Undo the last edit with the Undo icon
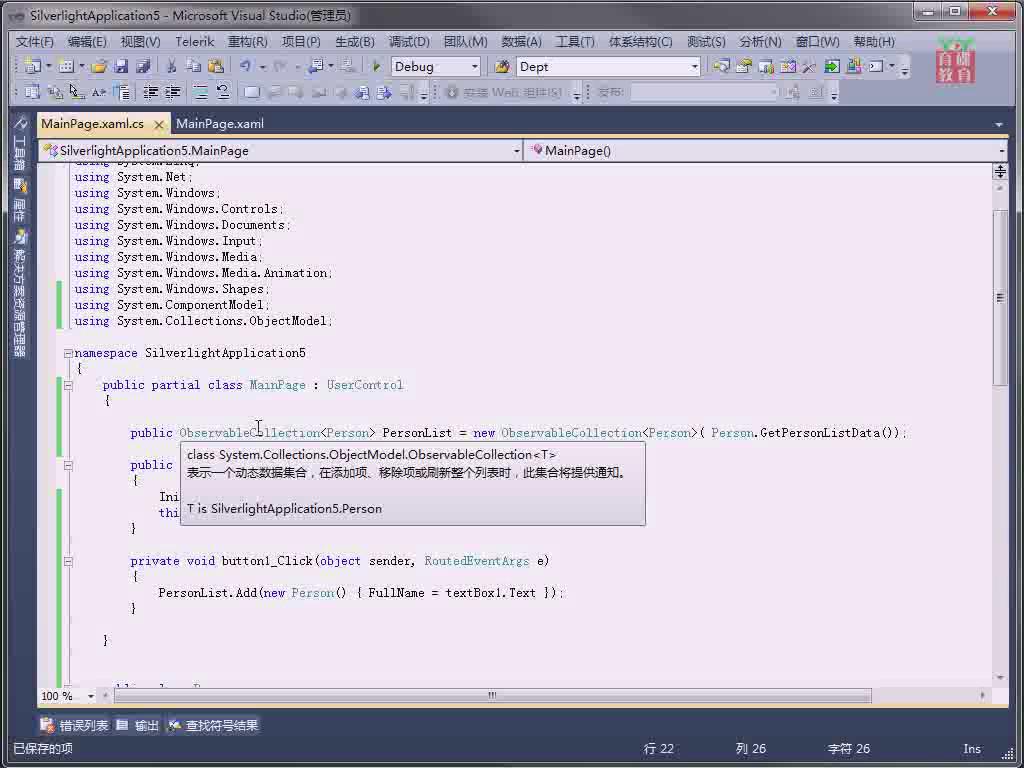 pyautogui.click(x=246, y=66)
